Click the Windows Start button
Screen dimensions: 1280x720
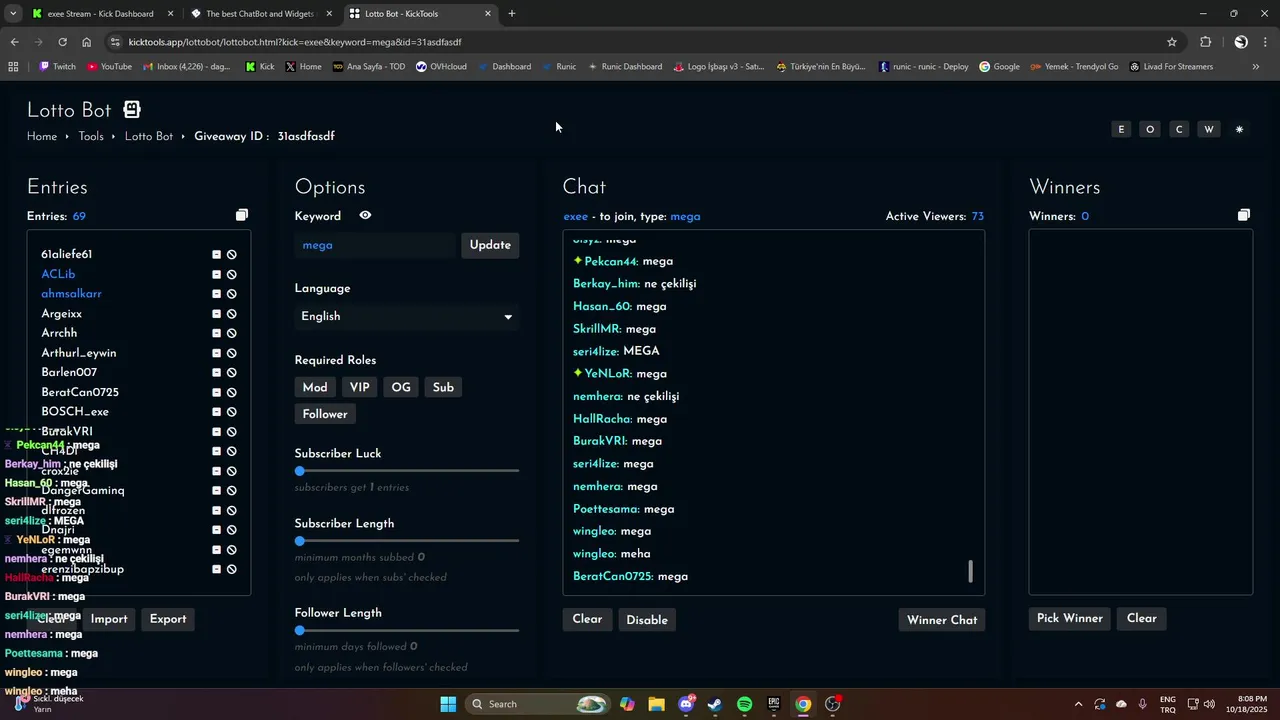point(448,704)
